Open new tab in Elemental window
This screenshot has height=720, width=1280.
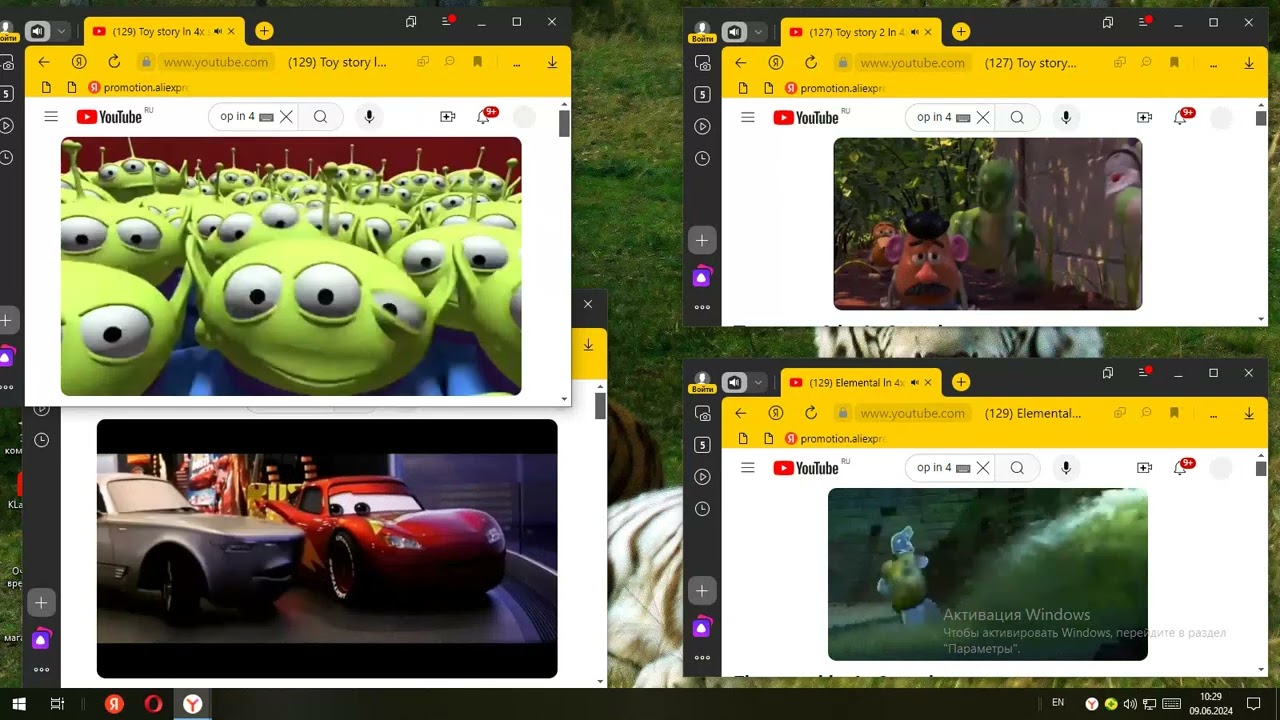(x=961, y=382)
